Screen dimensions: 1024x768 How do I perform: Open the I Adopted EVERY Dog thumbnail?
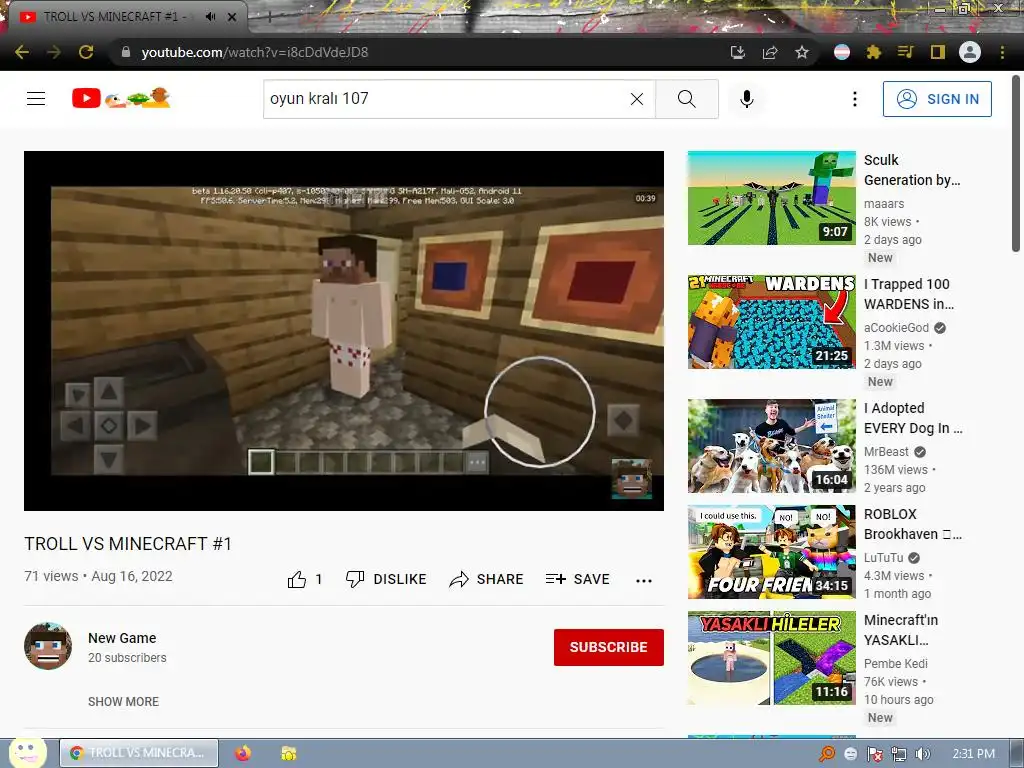click(771, 445)
